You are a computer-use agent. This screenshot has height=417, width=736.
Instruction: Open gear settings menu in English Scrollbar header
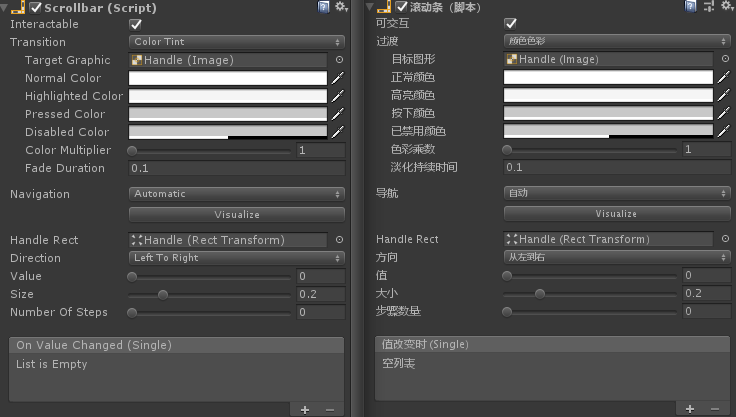(x=341, y=7)
